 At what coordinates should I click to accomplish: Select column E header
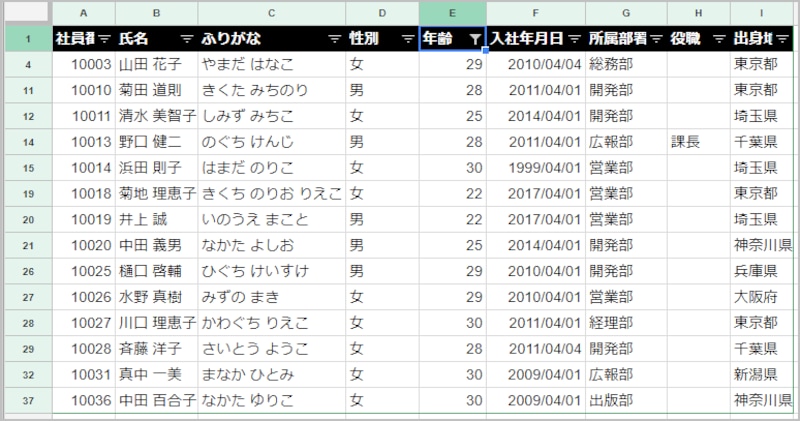pos(453,13)
